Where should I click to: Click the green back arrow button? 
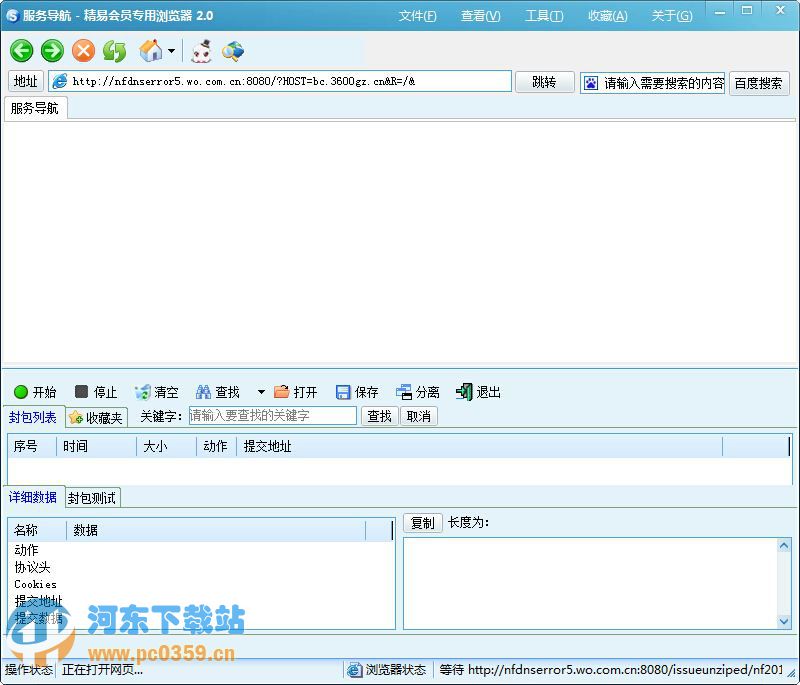(22, 51)
